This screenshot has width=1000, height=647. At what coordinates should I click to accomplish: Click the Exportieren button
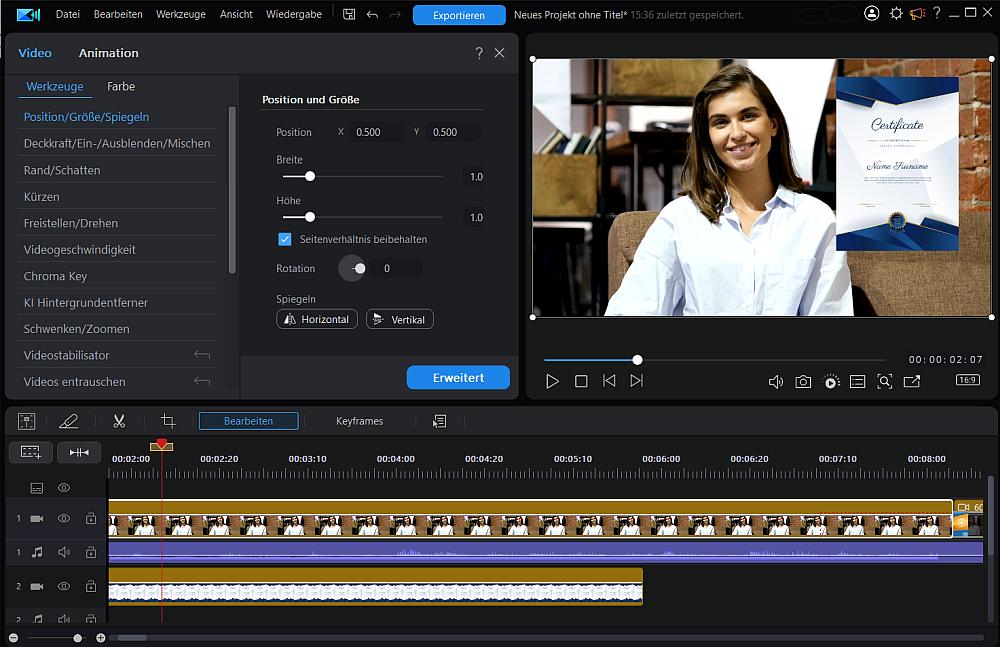[459, 15]
